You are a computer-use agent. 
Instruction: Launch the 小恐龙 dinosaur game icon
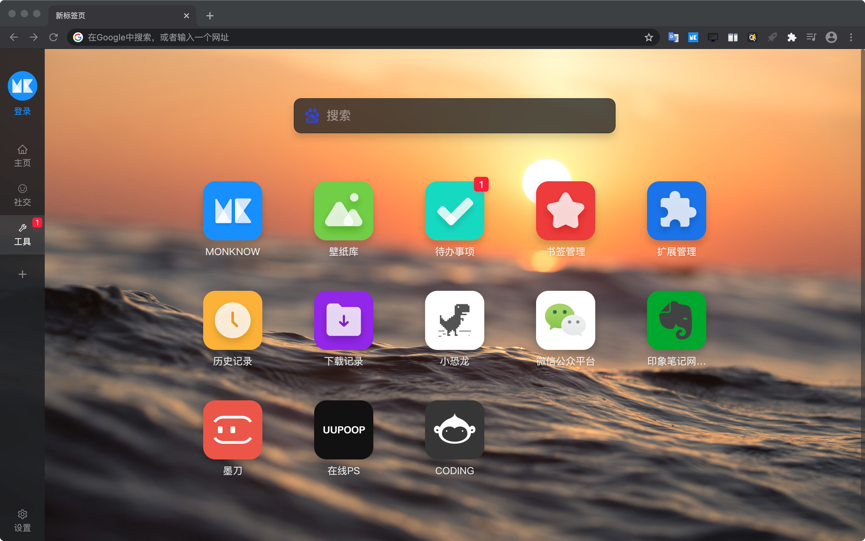pyautogui.click(x=454, y=320)
